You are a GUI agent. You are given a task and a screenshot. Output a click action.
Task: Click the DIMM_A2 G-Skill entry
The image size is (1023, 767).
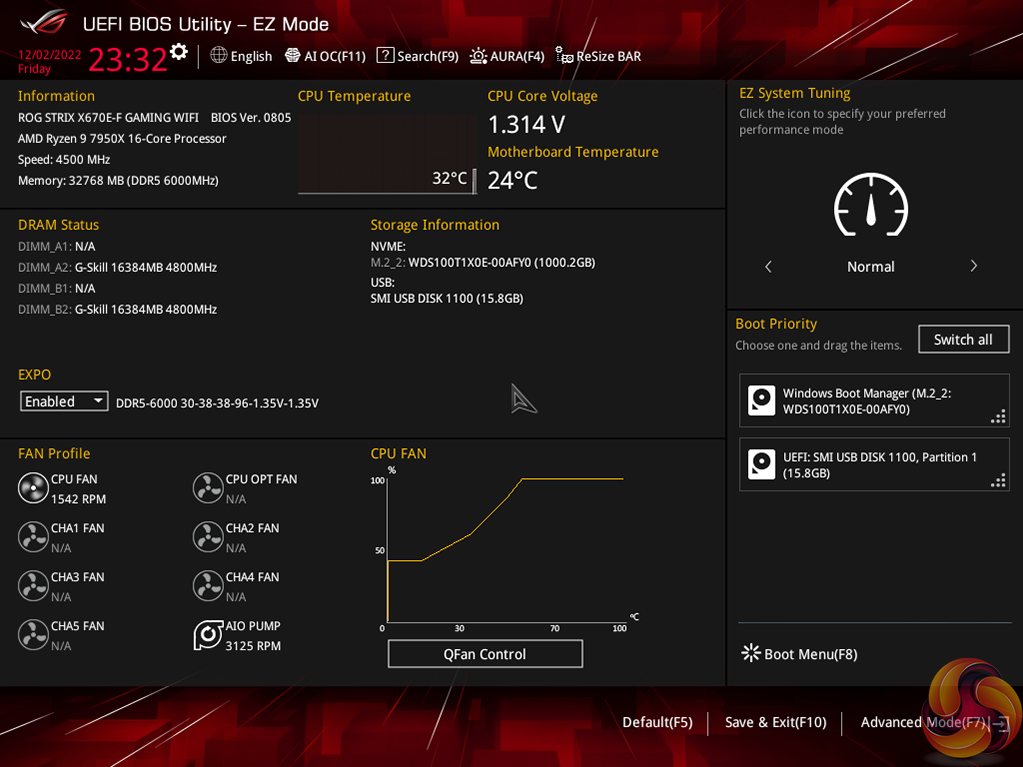117,267
